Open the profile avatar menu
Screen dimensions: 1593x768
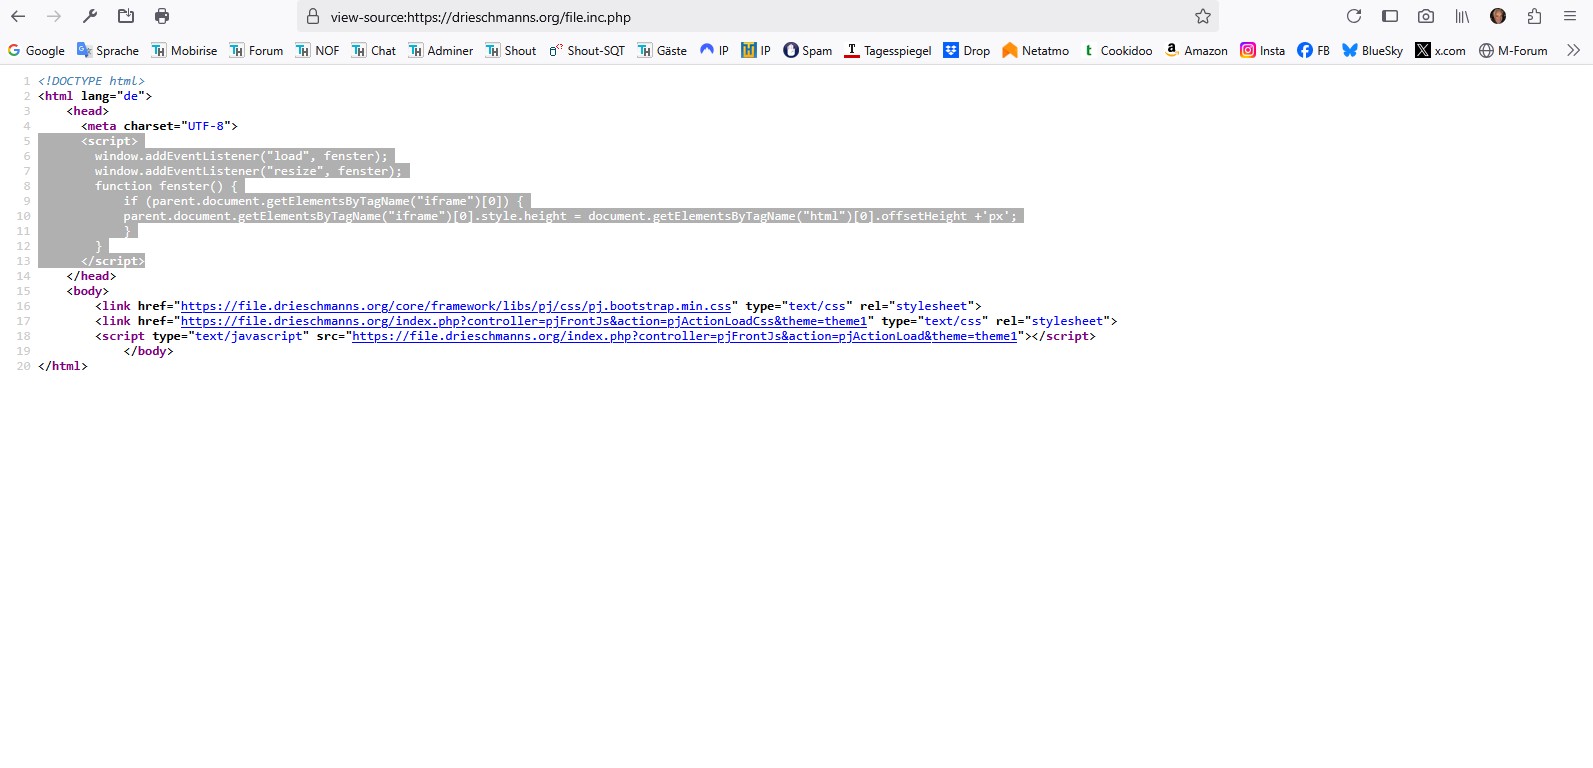click(1498, 16)
